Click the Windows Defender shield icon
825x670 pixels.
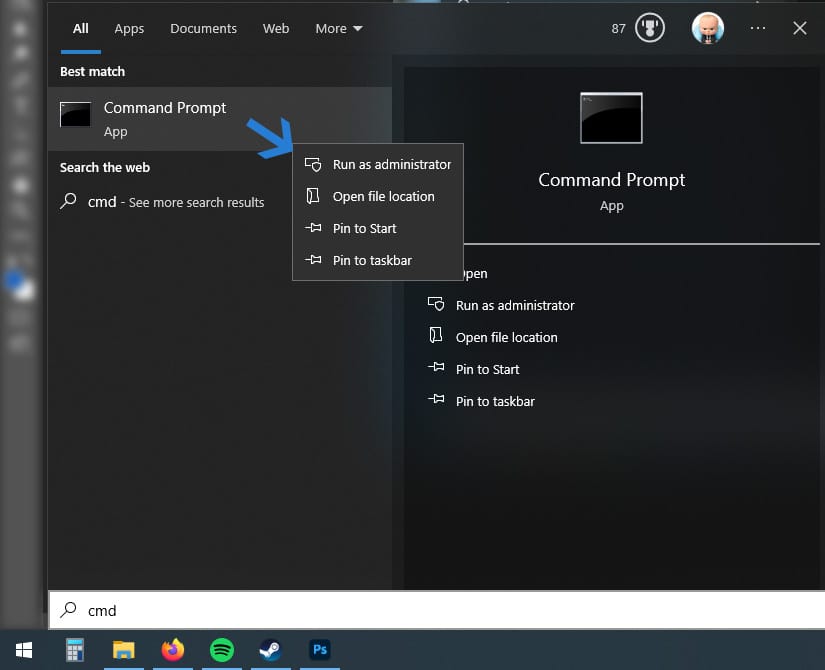(649, 28)
